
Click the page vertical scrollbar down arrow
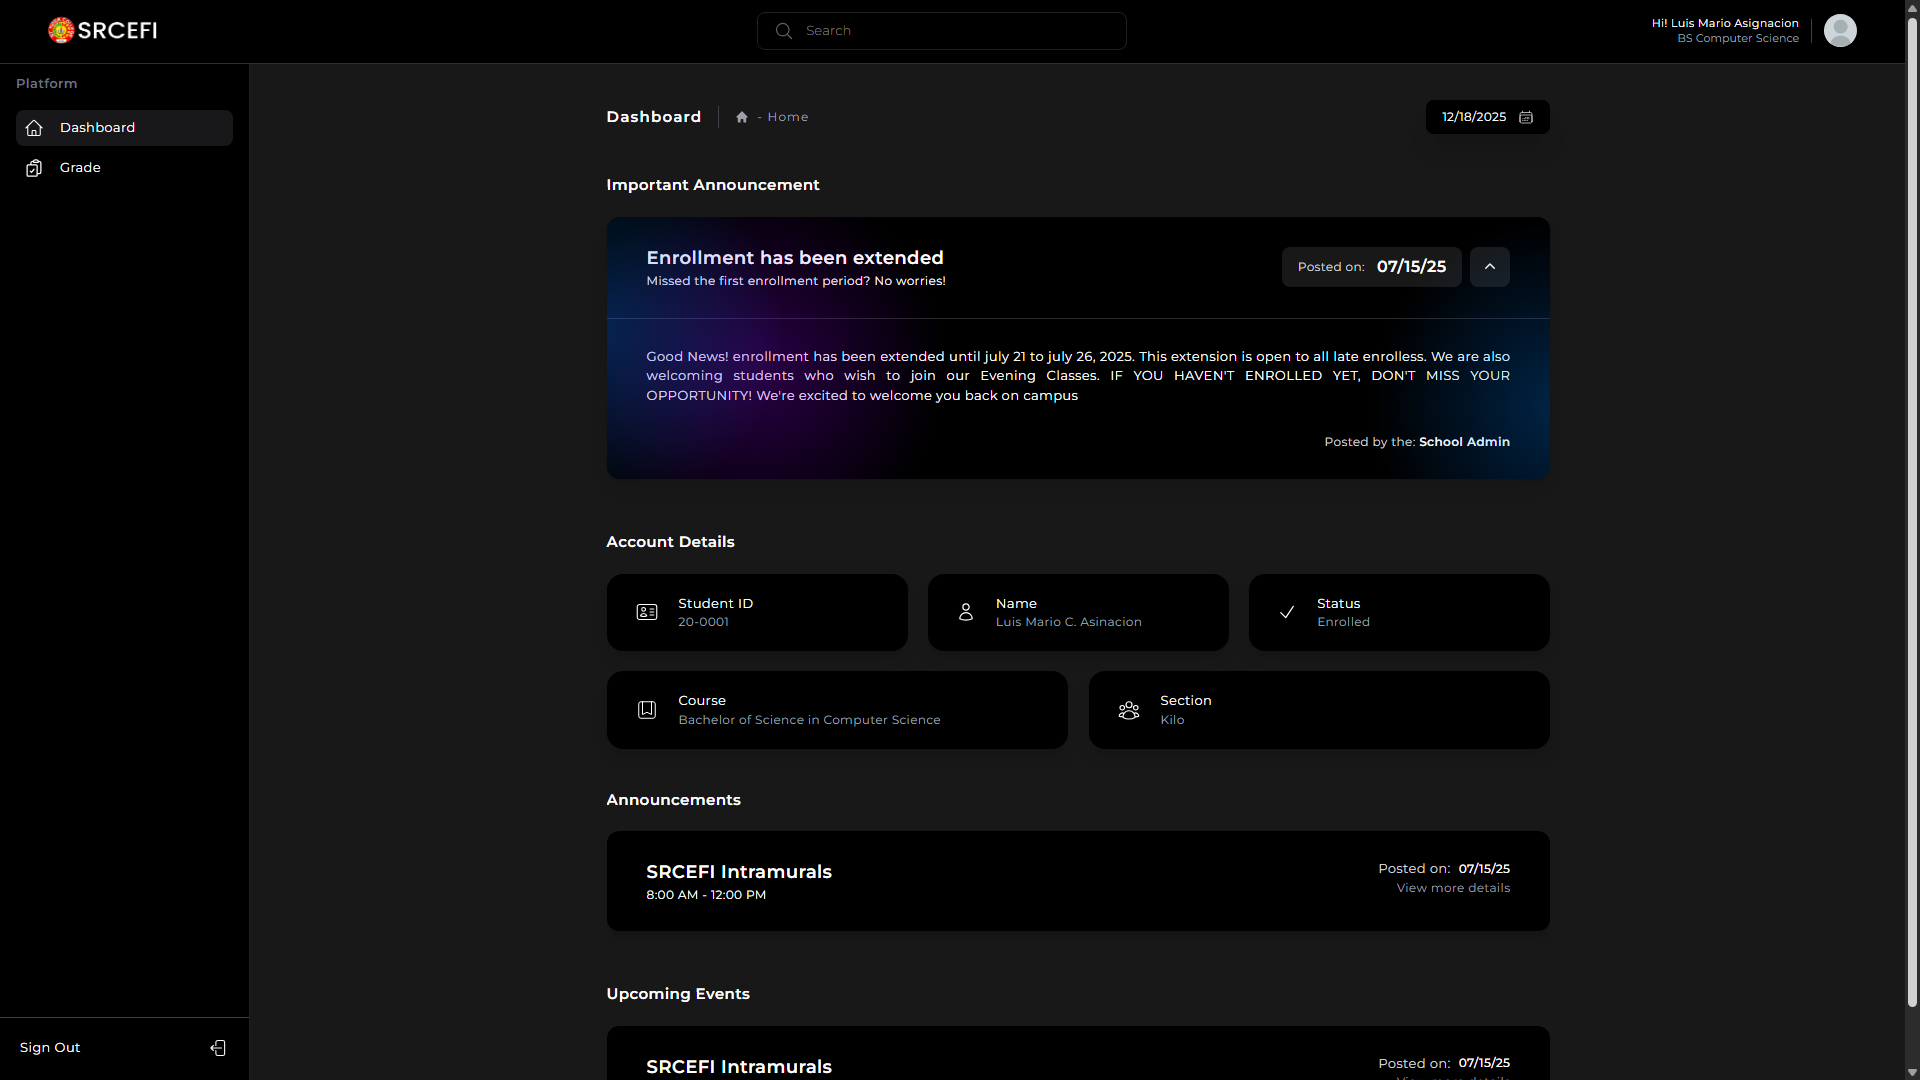click(1912, 1072)
